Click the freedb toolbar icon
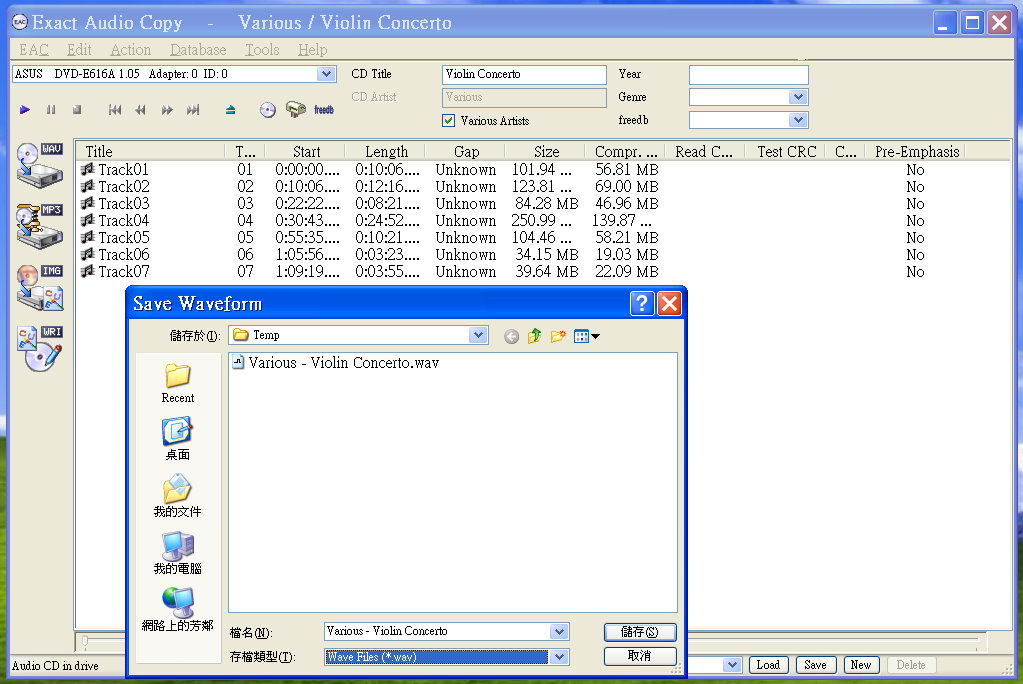Image resolution: width=1023 pixels, height=684 pixels. click(324, 110)
